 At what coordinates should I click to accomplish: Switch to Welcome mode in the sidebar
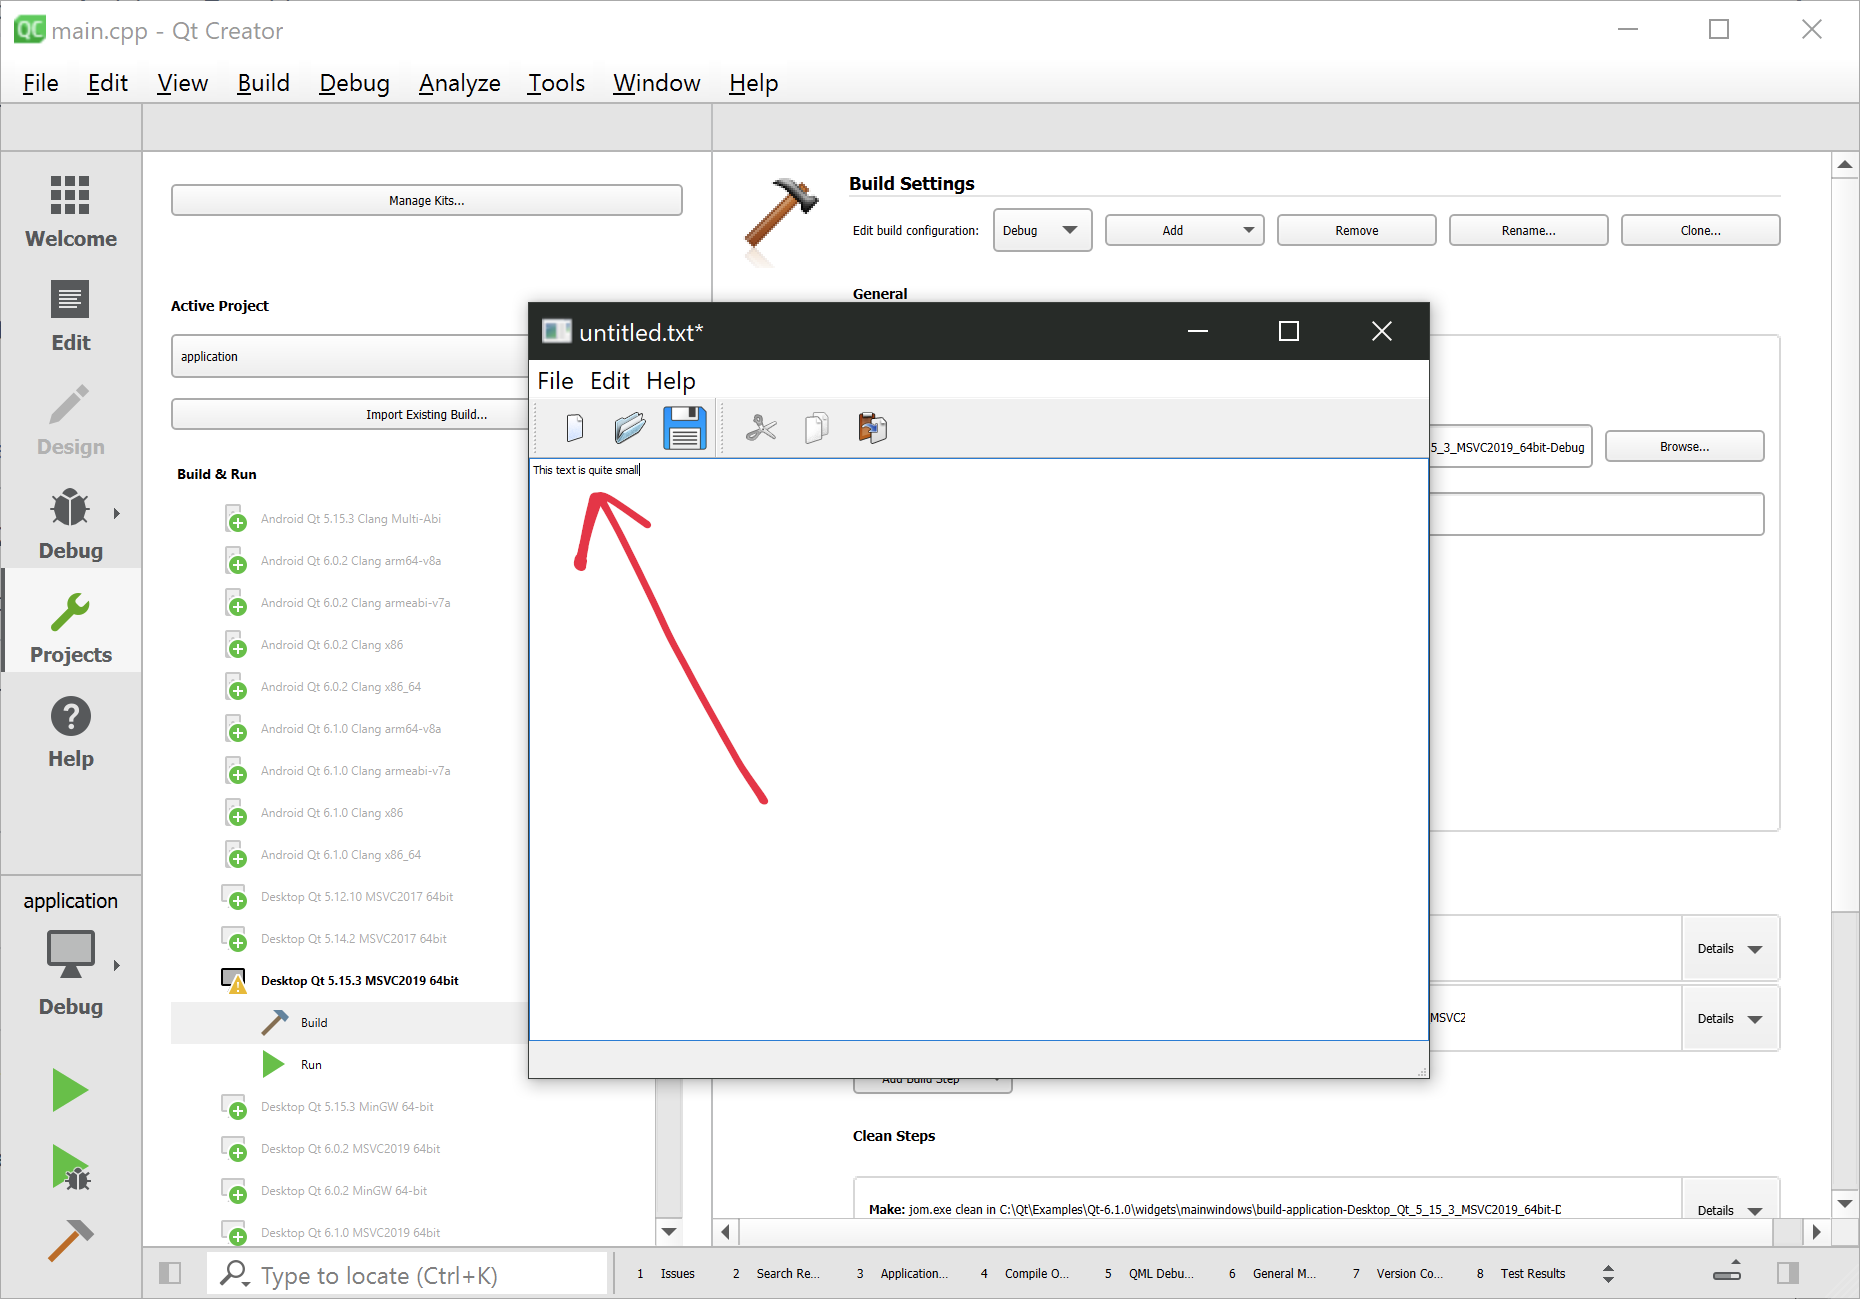pyautogui.click(x=70, y=211)
